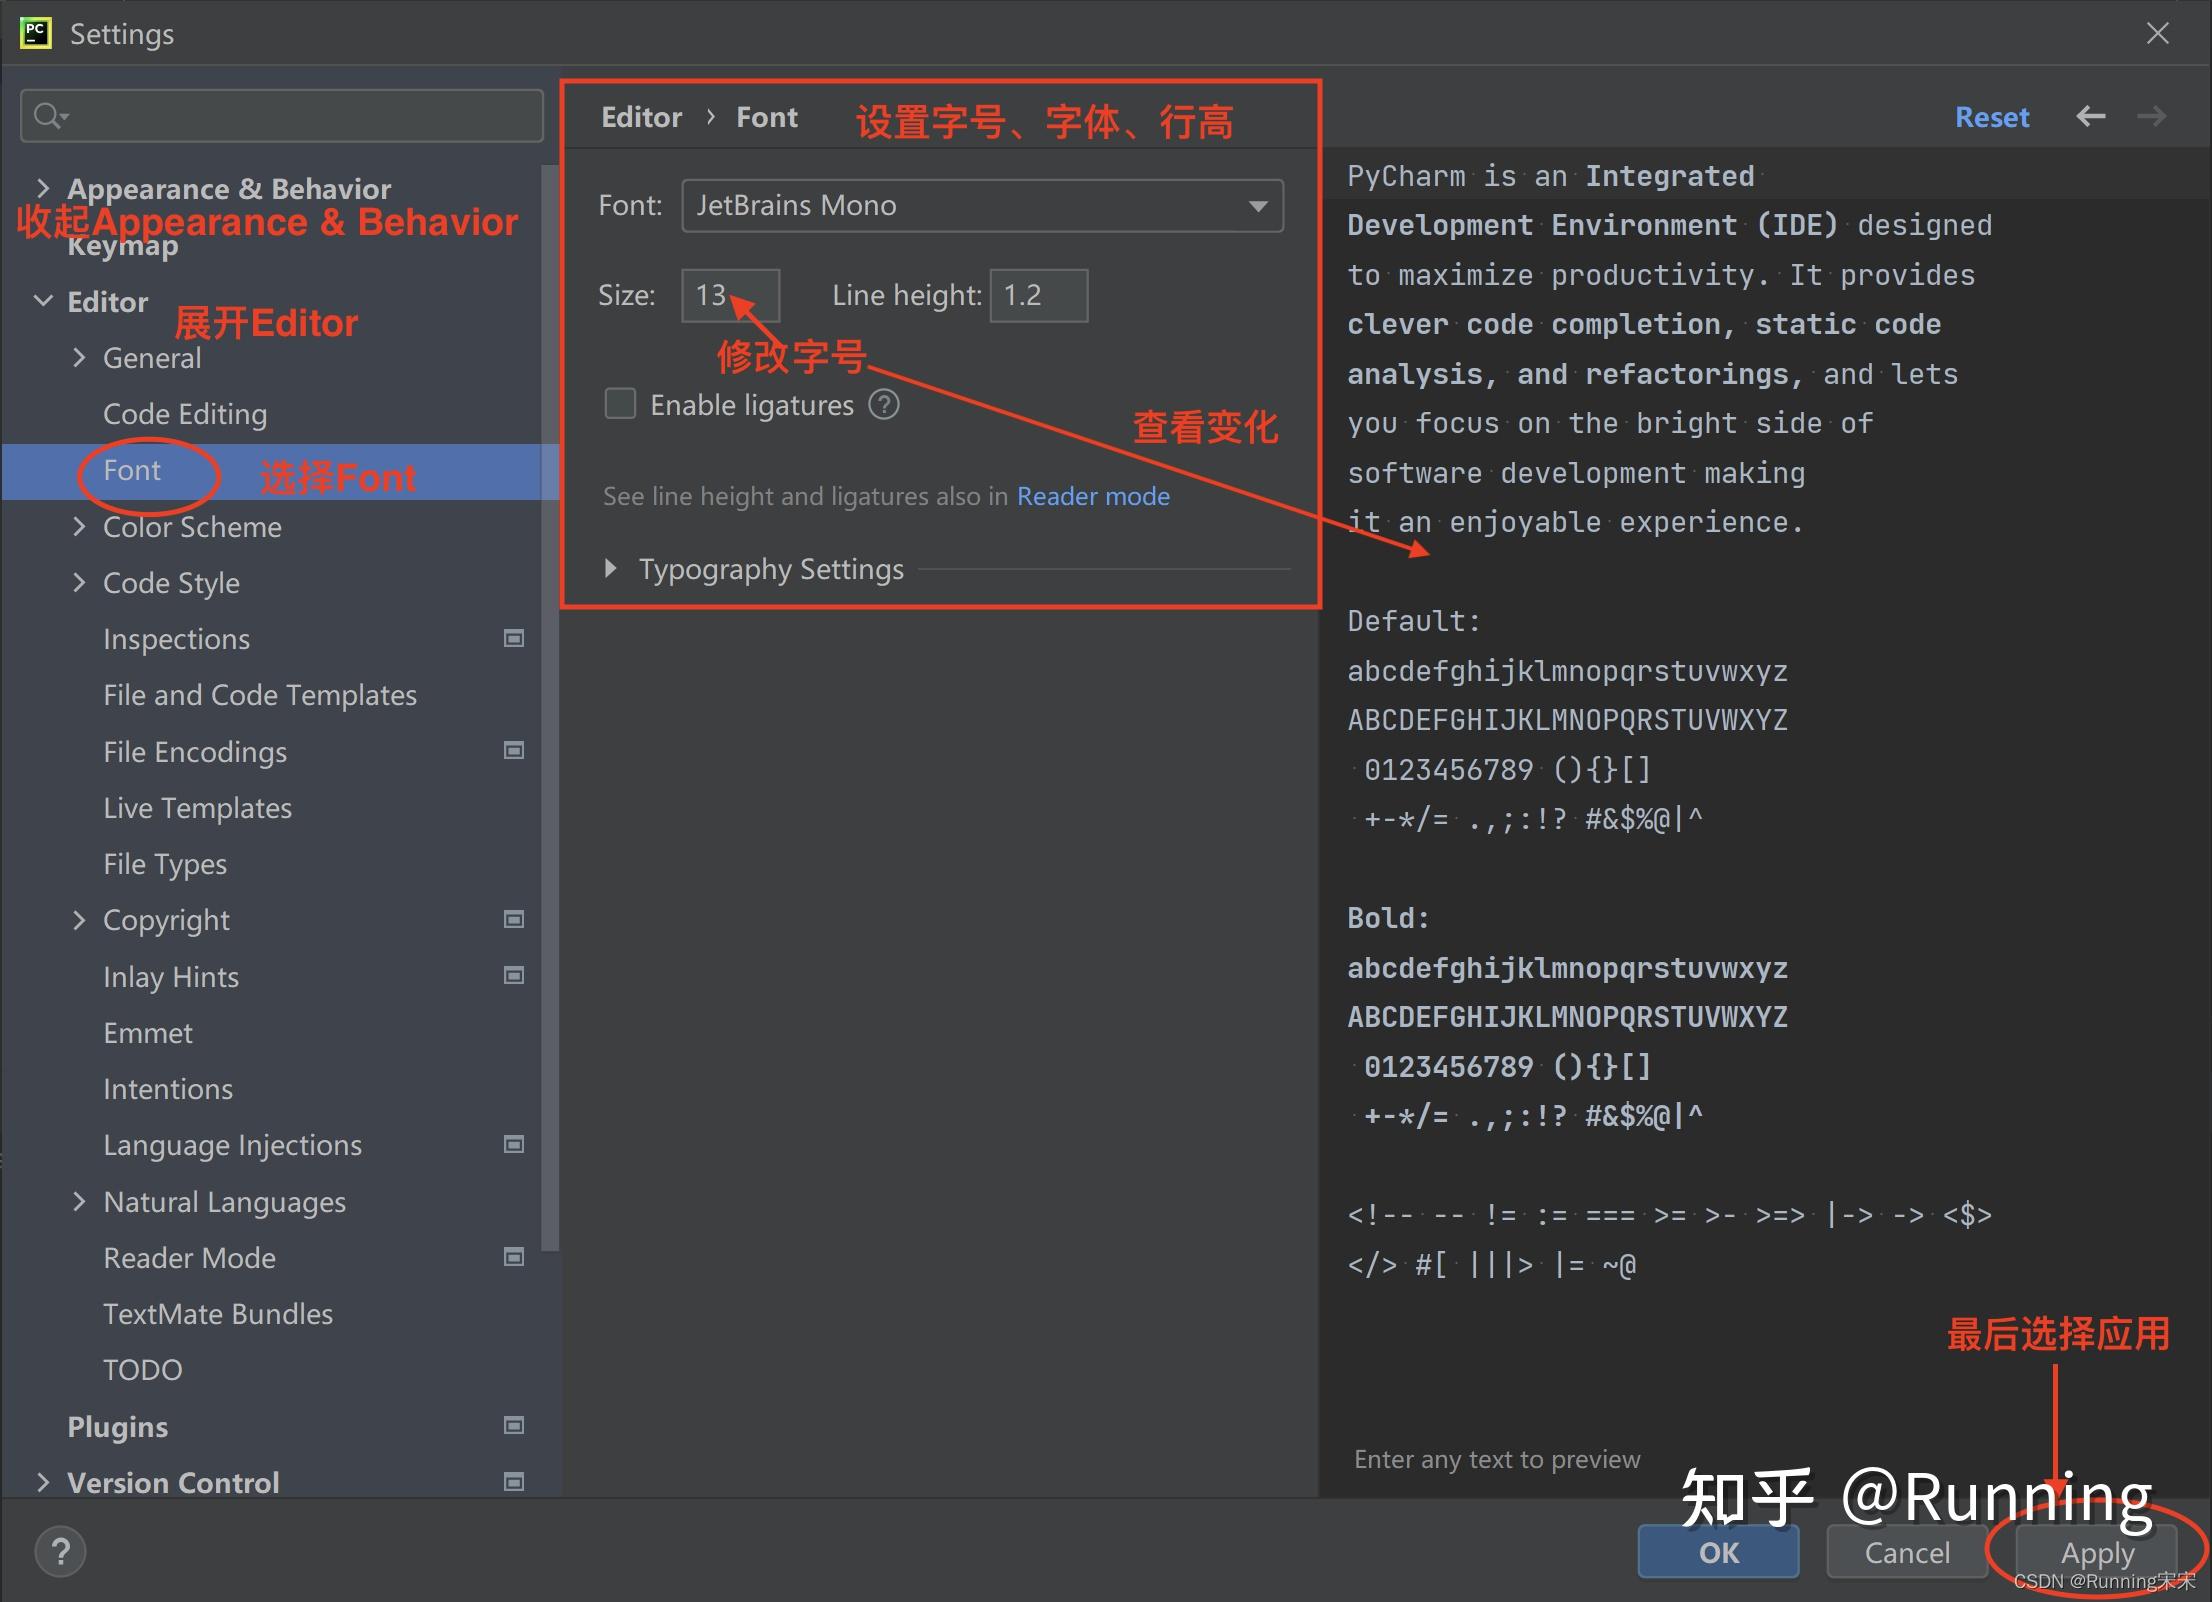Expand the Color Scheme tree node
Image resolution: width=2212 pixels, height=1602 pixels.
tap(80, 527)
